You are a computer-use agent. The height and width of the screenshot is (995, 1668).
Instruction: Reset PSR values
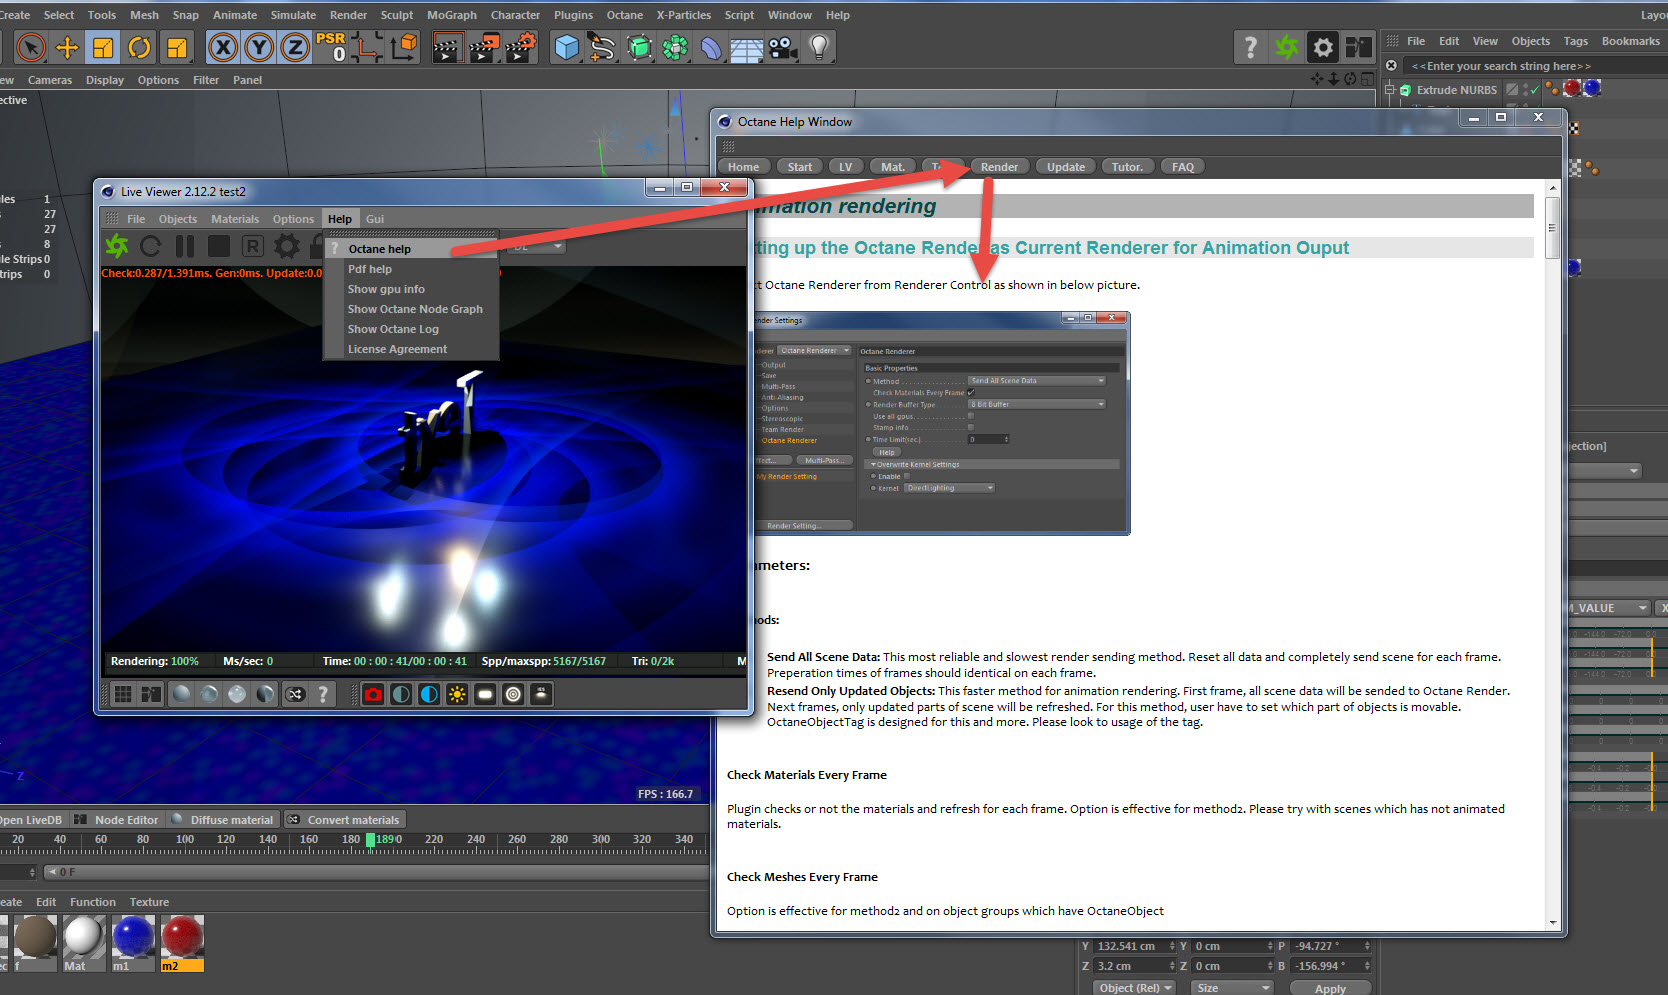[331, 47]
